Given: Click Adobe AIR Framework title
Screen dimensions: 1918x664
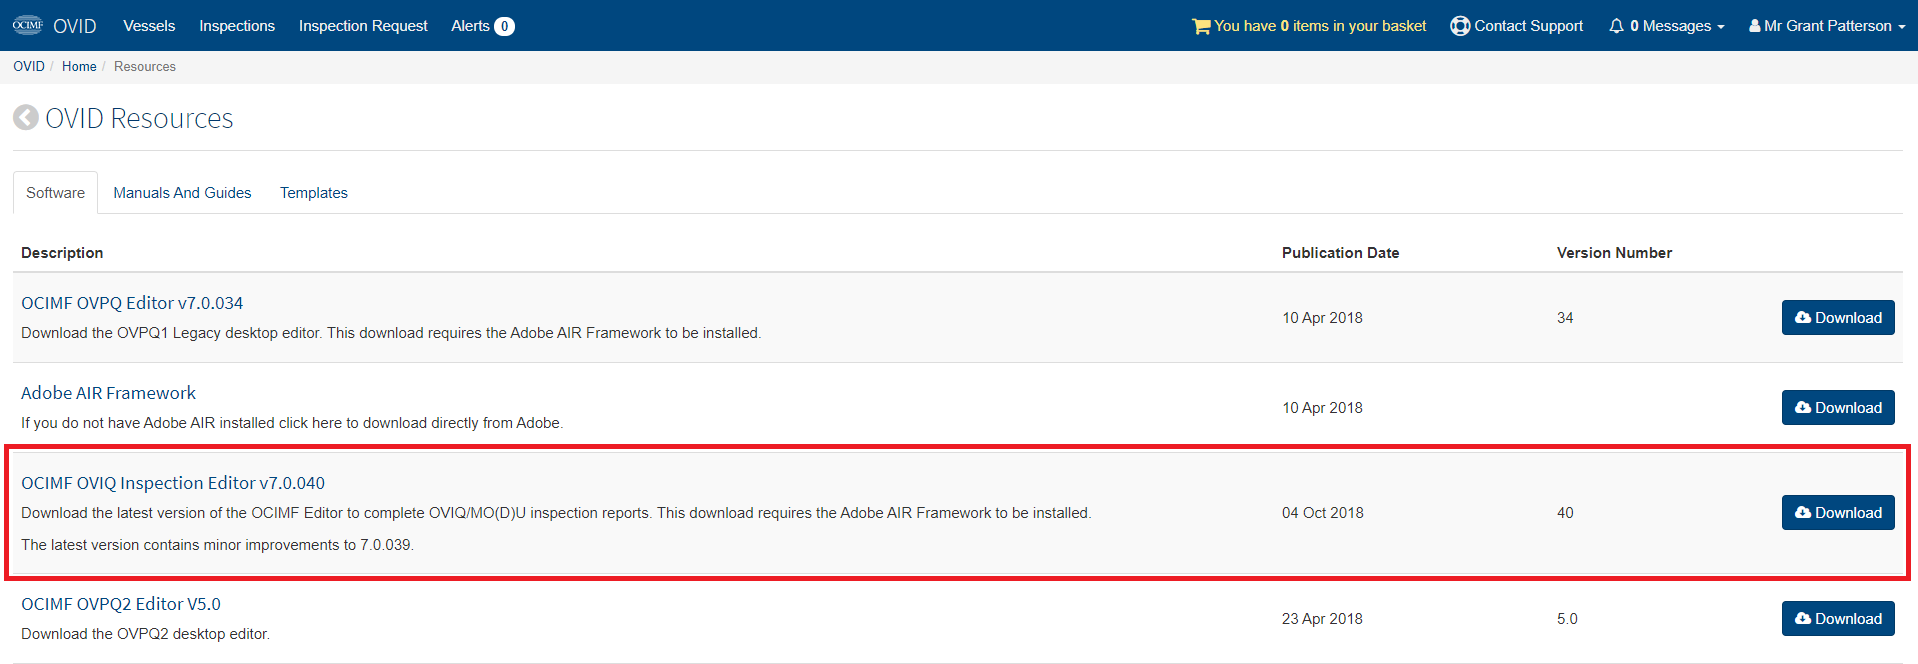Looking at the screenshot, I should [x=108, y=393].
